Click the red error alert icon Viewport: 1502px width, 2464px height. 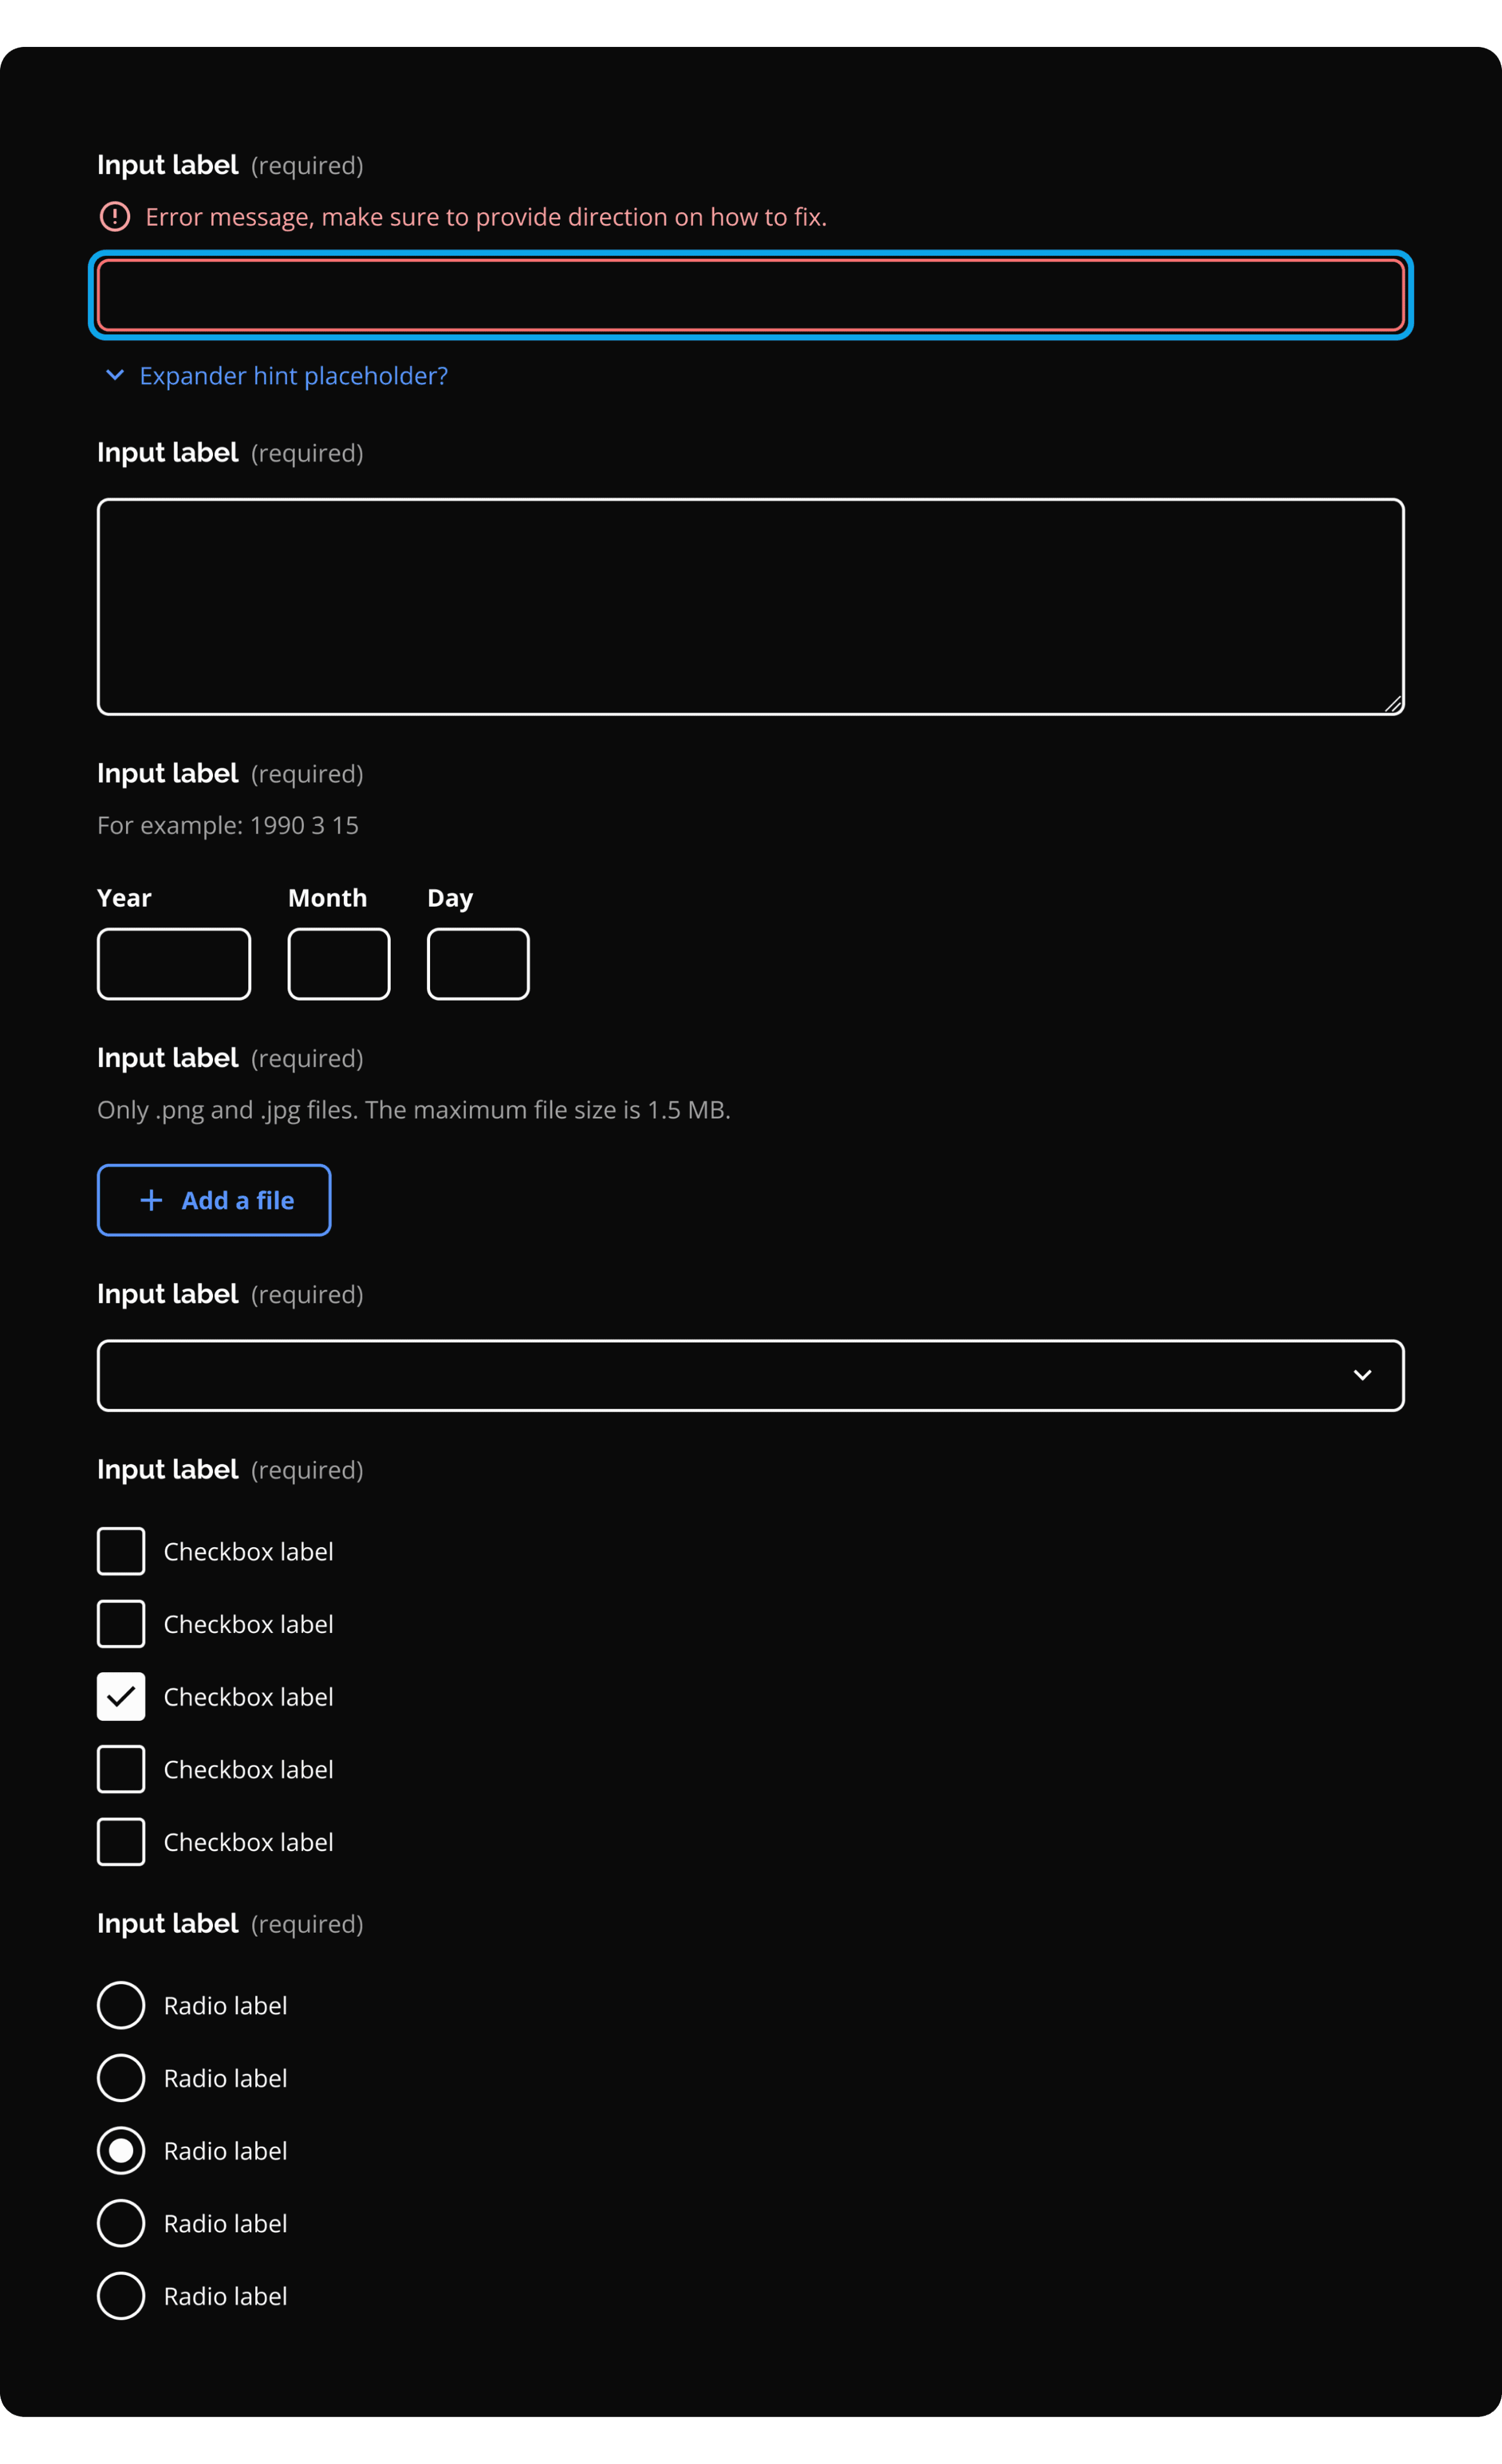(115, 216)
